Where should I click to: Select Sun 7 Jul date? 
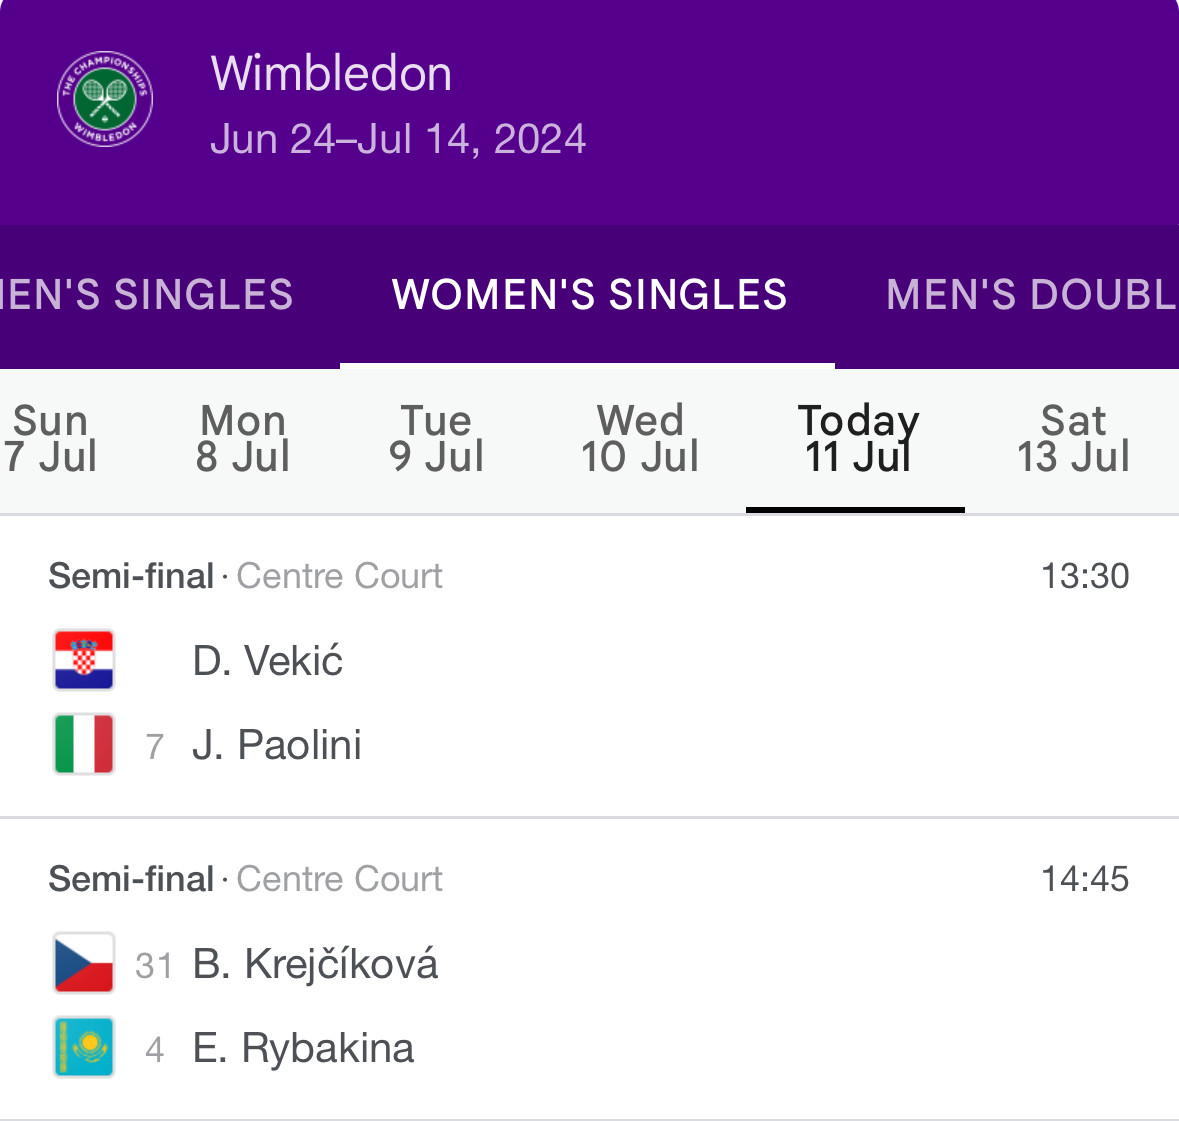(50, 439)
